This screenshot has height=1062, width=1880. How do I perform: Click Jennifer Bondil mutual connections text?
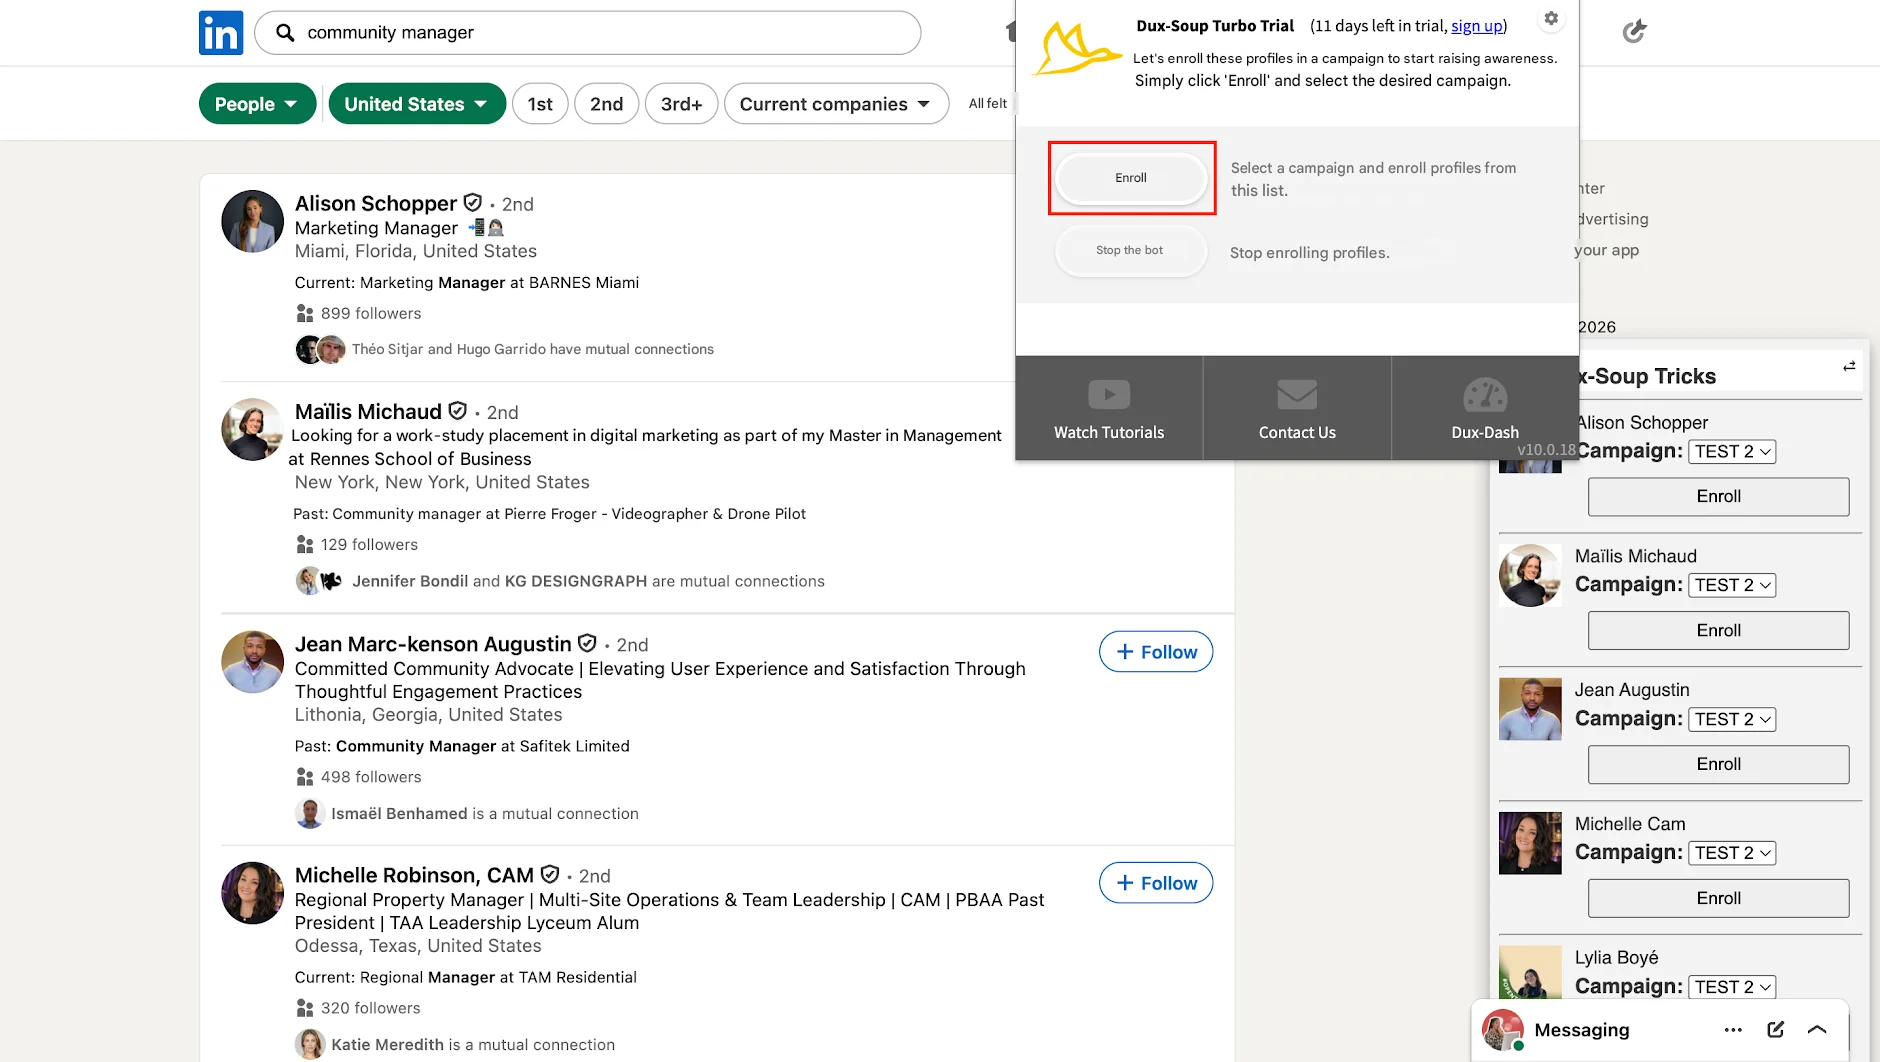tap(588, 581)
